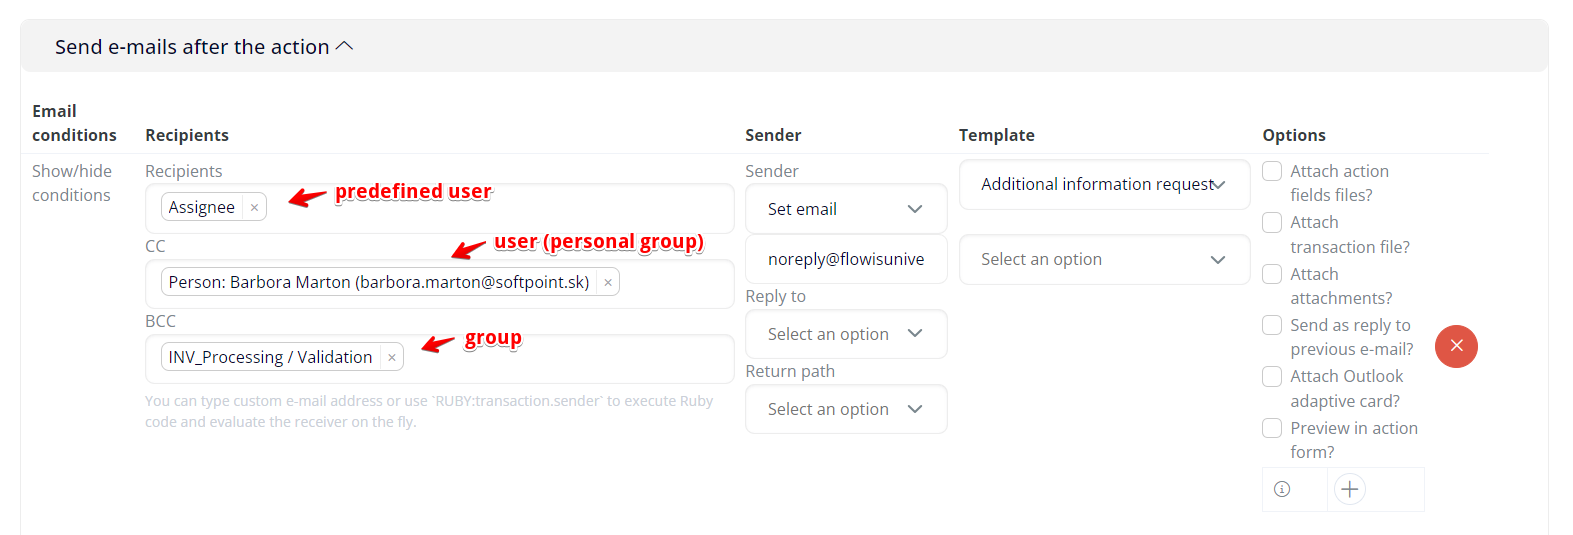Click the Options column header
Viewport: 1573px width, 535px height.
(1294, 135)
